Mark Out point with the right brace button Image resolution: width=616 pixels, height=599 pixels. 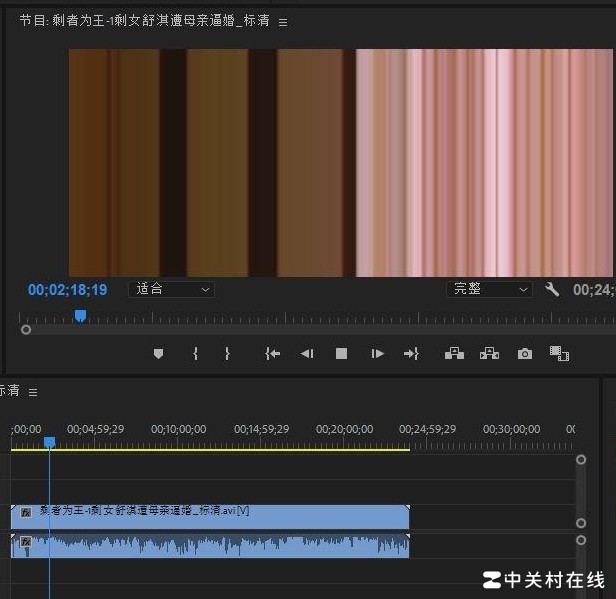point(227,354)
